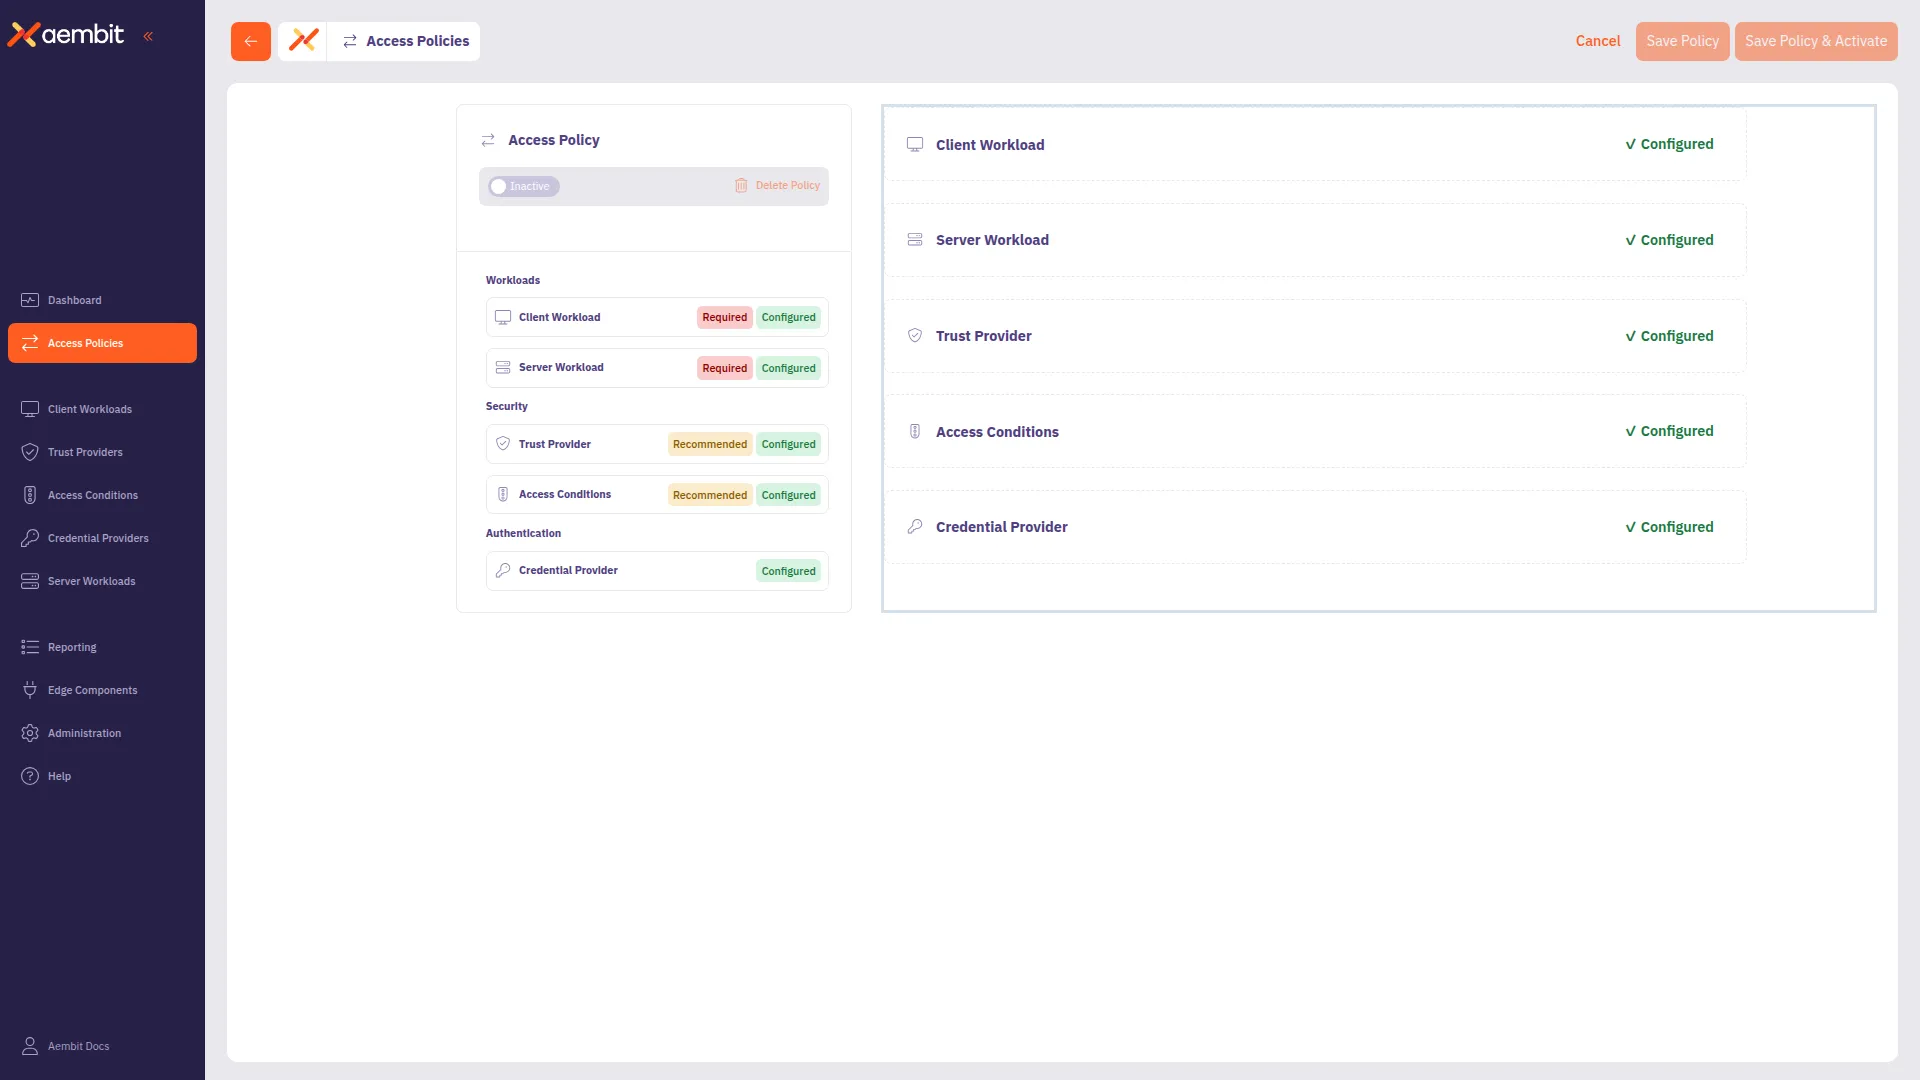Open Trust Providers in sidebar
The height and width of the screenshot is (1080, 1920).
click(102, 452)
